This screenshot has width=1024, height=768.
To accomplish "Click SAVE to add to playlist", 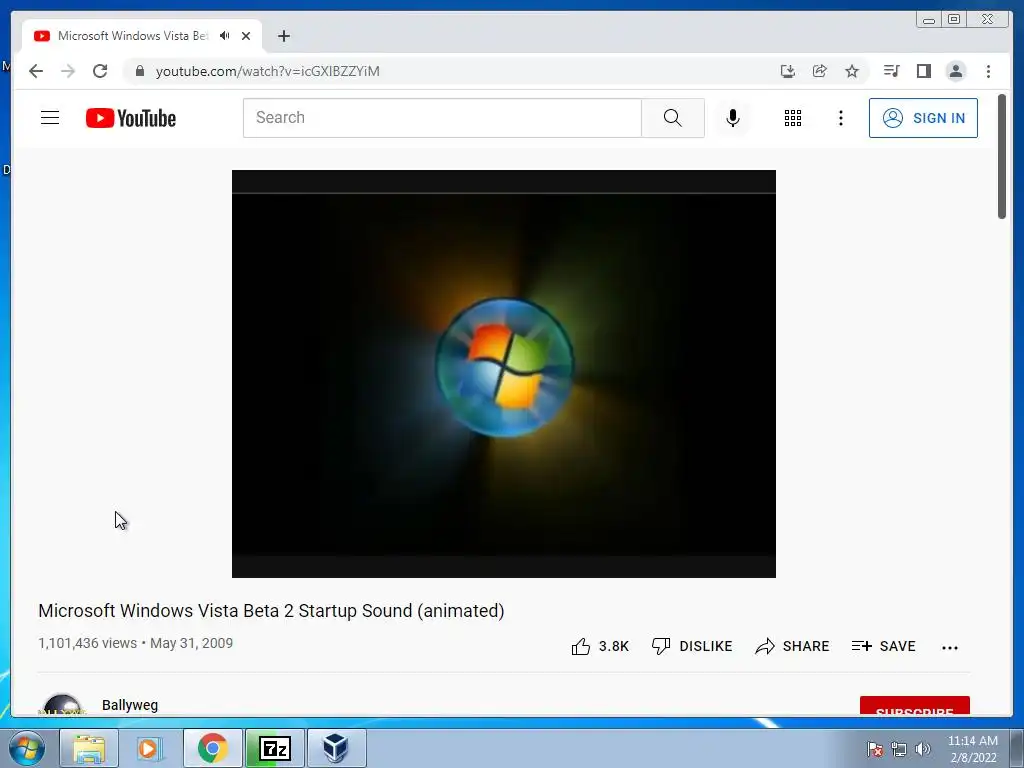I will 884,647.
